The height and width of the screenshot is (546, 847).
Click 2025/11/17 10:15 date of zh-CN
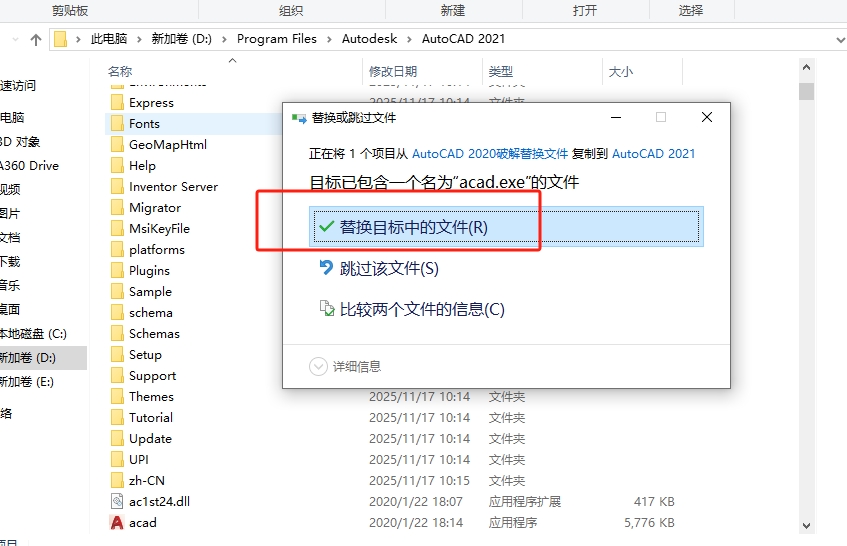pos(420,481)
